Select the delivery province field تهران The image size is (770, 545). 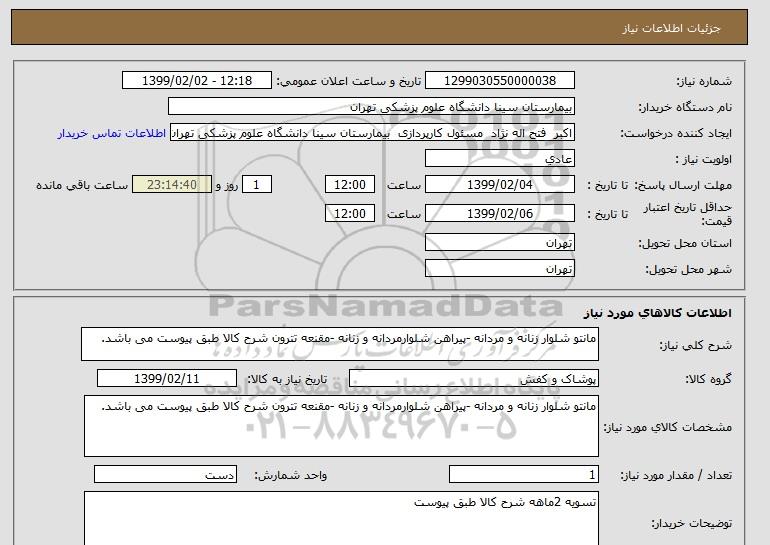499,243
